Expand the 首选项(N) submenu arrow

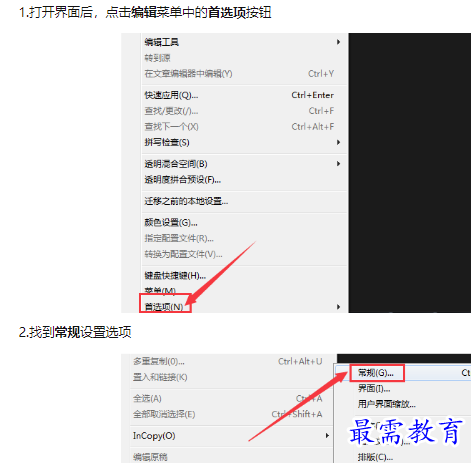click(x=338, y=307)
